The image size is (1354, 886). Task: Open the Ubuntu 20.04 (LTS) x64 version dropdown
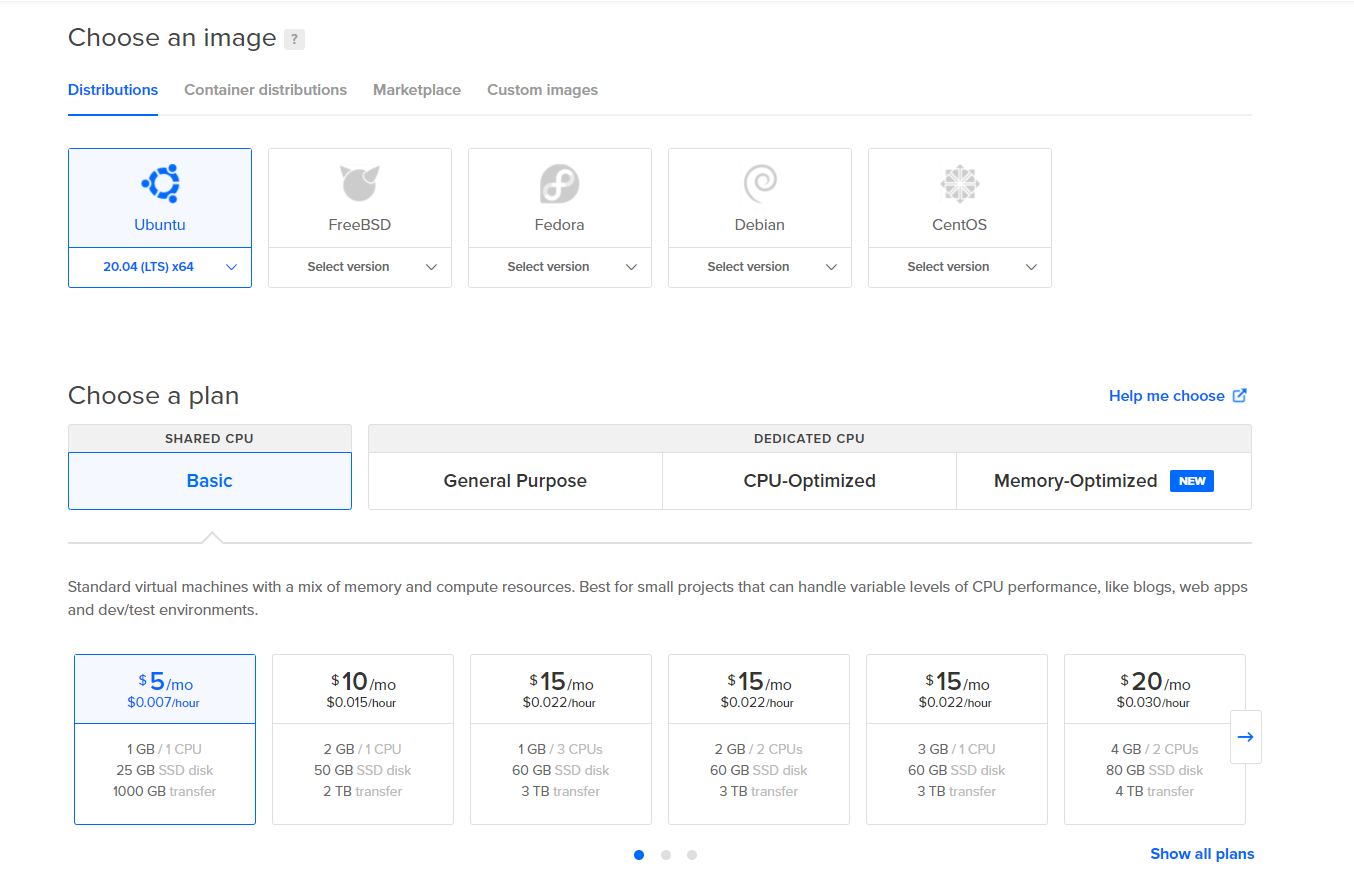pos(160,267)
